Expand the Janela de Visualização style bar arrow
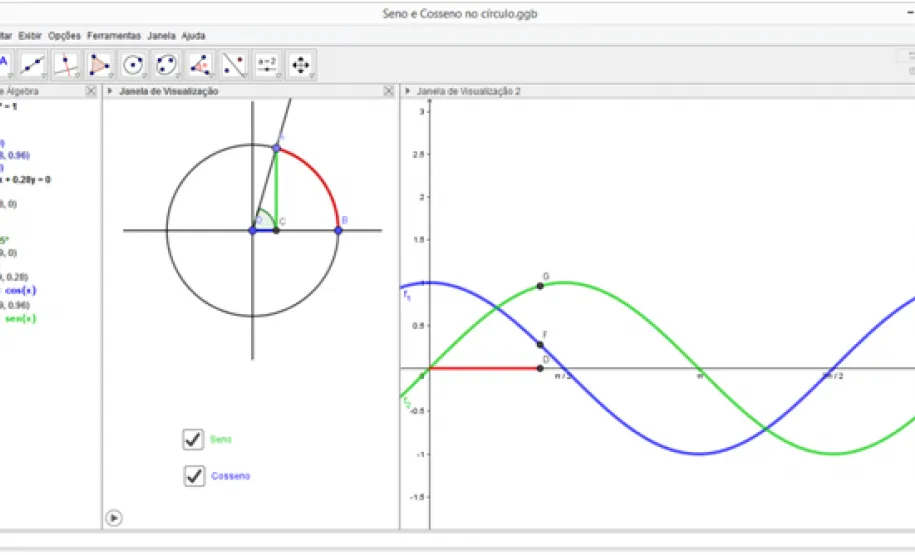 coord(111,91)
